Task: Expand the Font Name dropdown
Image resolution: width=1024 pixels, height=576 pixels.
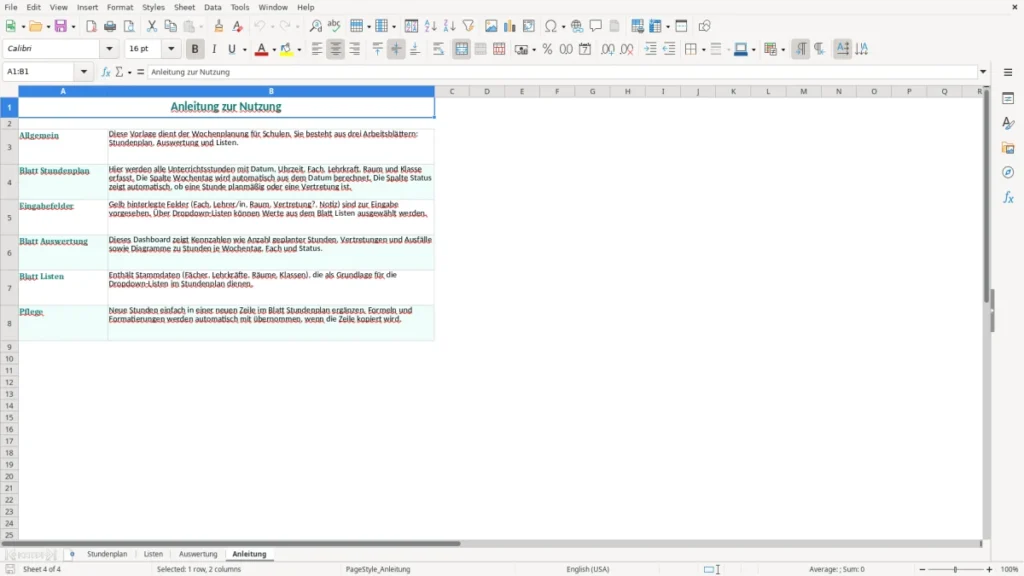Action: pyautogui.click(x=109, y=48)
